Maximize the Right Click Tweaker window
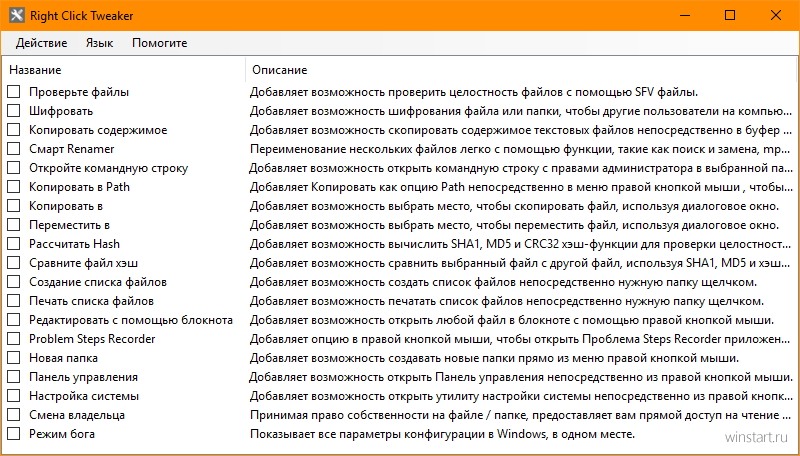Image resolution: width=800 pixels, height=456 pixels. click(x=730, y=15)
